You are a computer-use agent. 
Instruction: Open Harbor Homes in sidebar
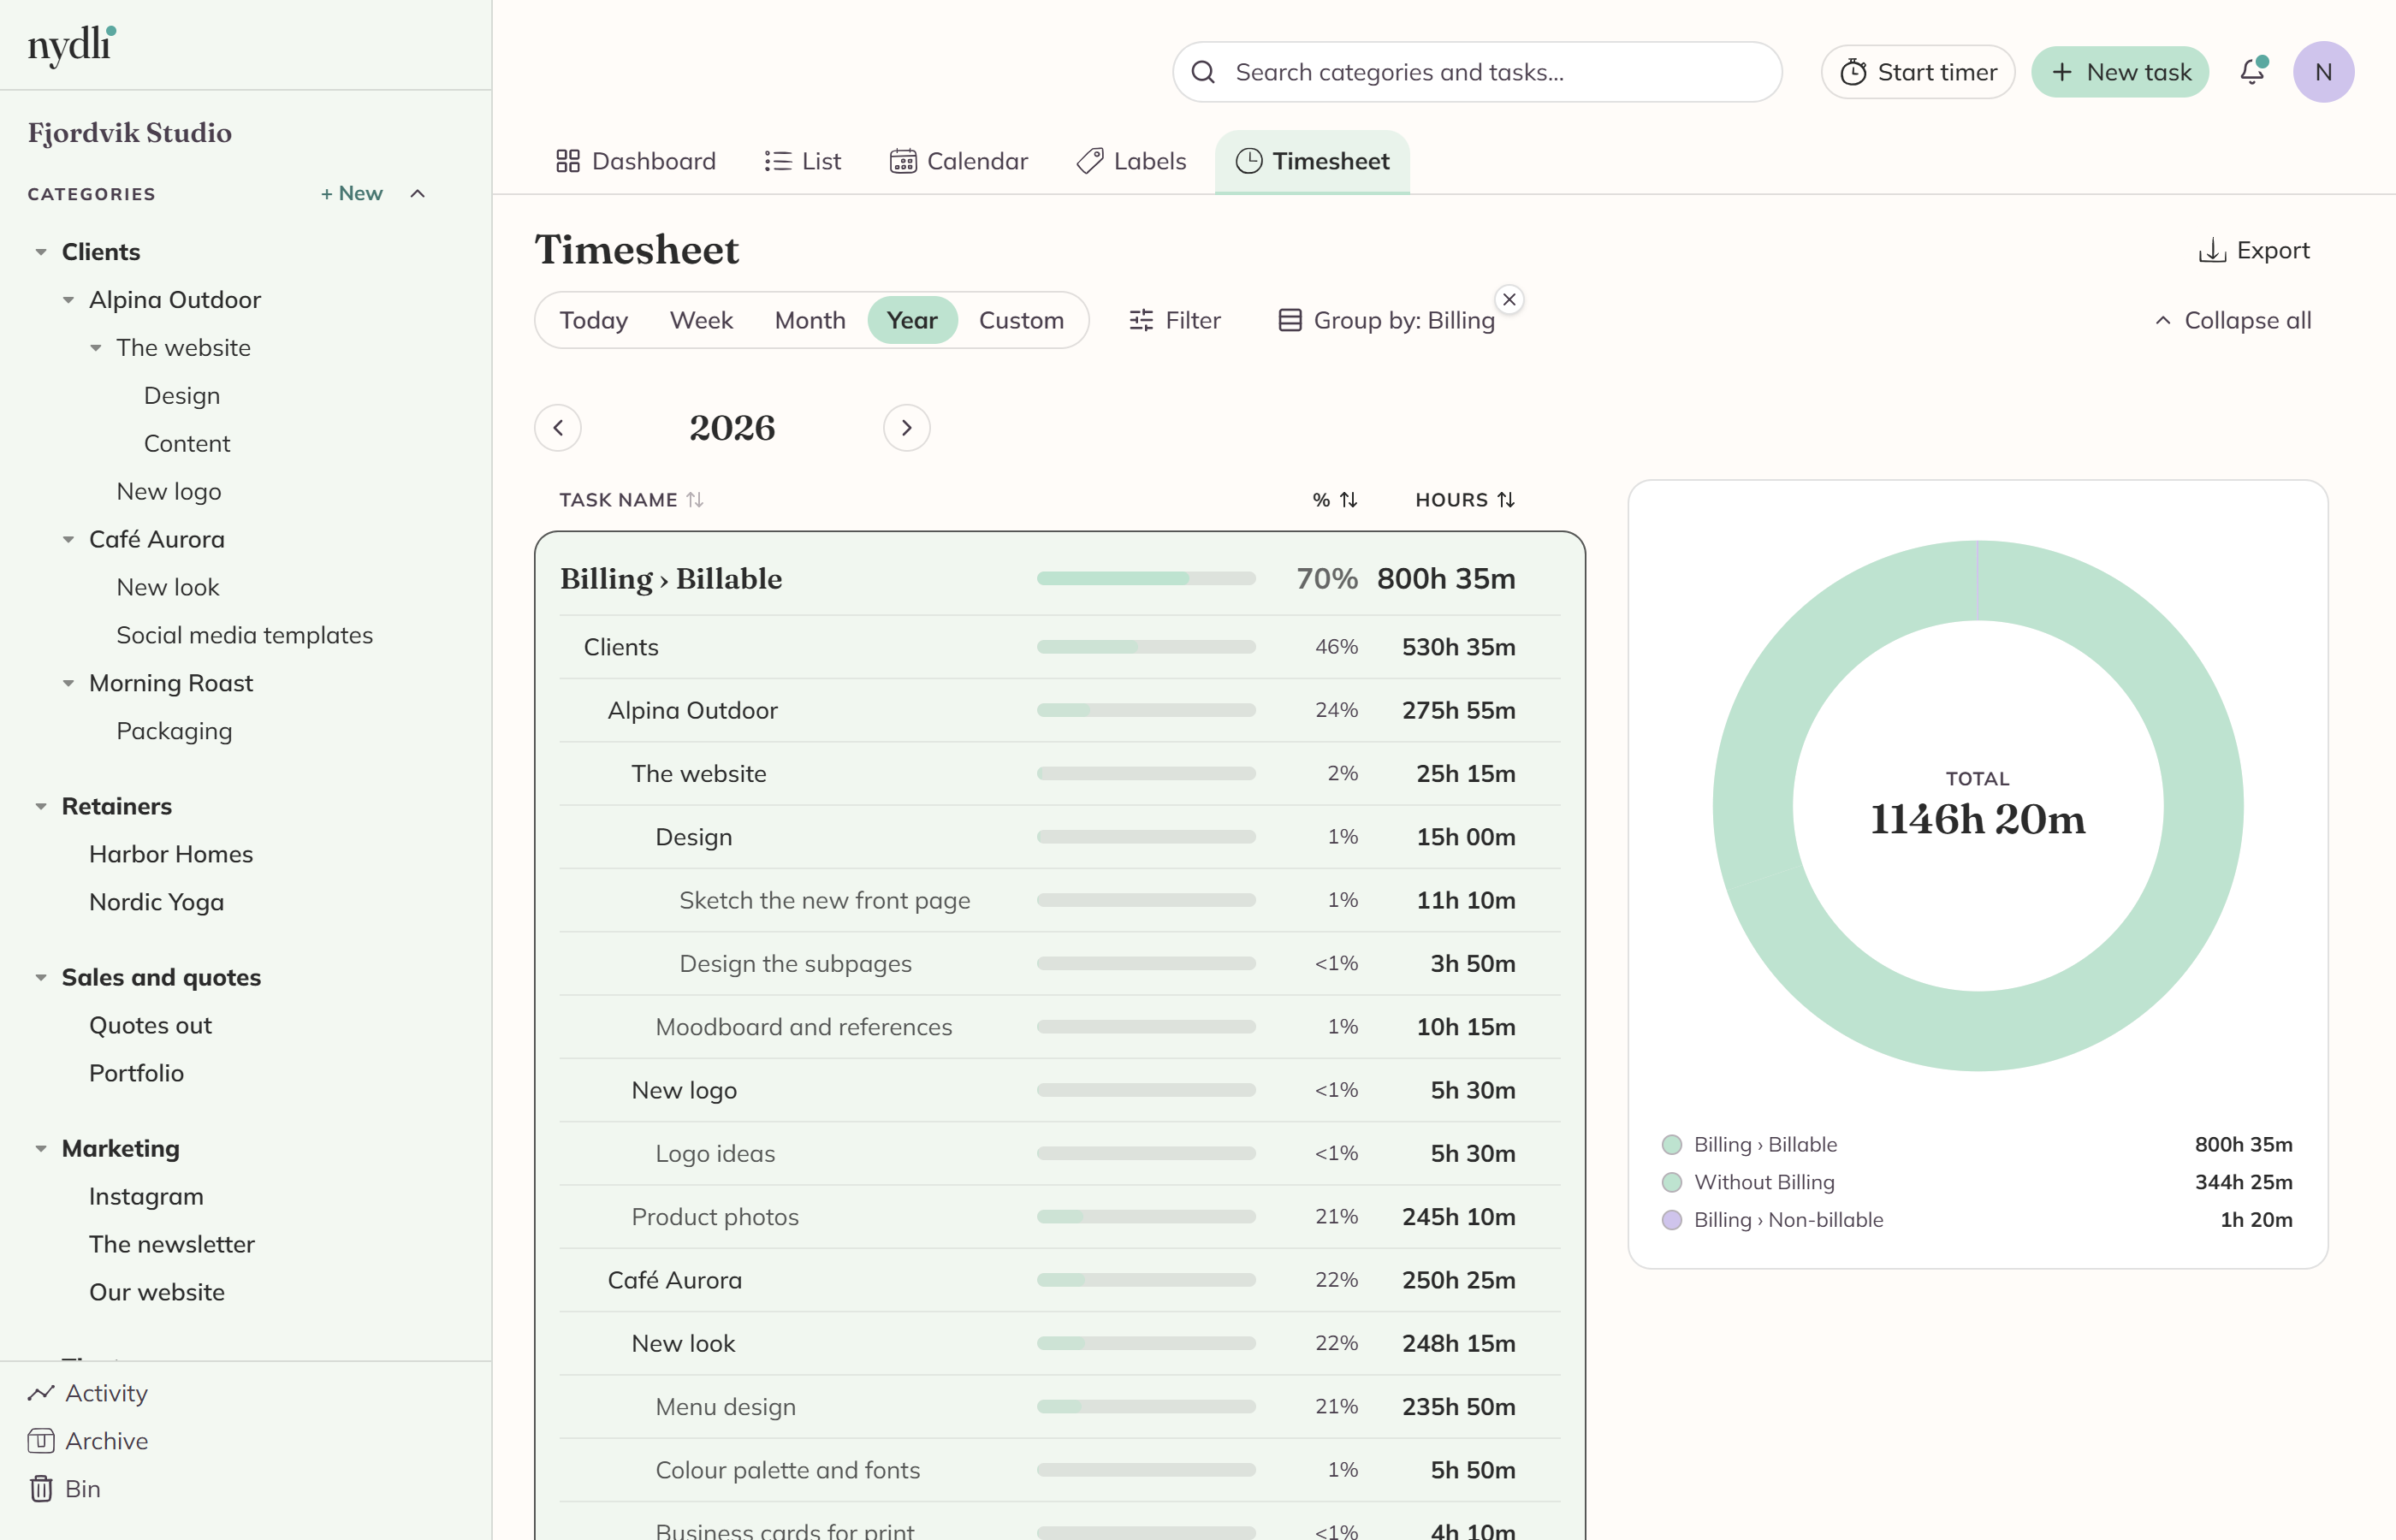click(171, 854)
